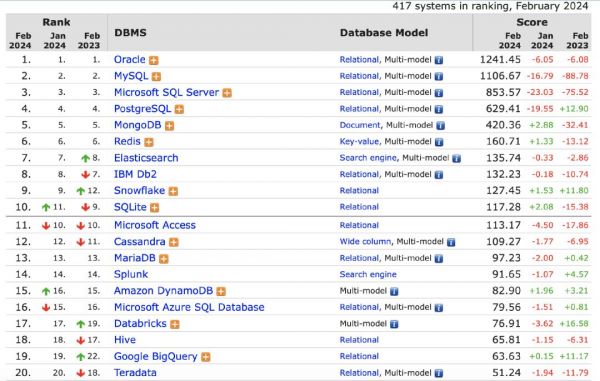Click the orange plus icon next to Google BigQuery
600x381 pixels.
pos(206,357)
